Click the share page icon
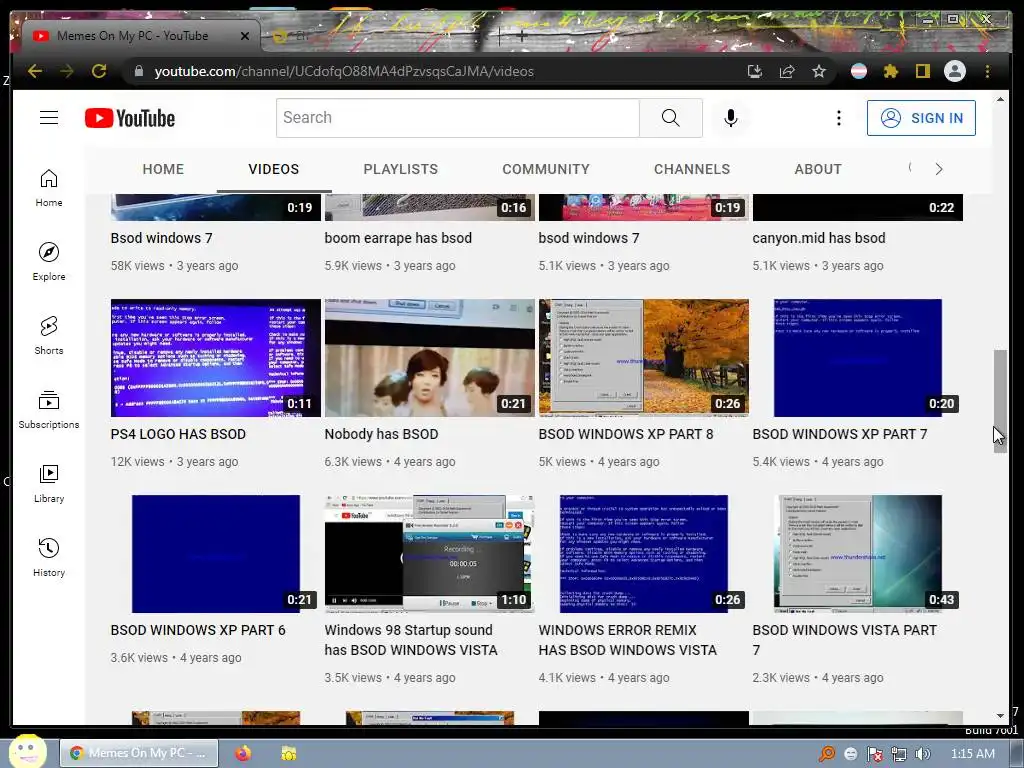The height and width of the screenshot is (768, 1024). (x=787, y=71)
